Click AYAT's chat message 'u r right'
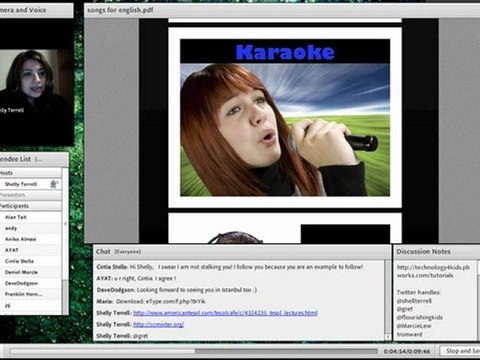Screen dimensions: 480x360 coord(136,278)
